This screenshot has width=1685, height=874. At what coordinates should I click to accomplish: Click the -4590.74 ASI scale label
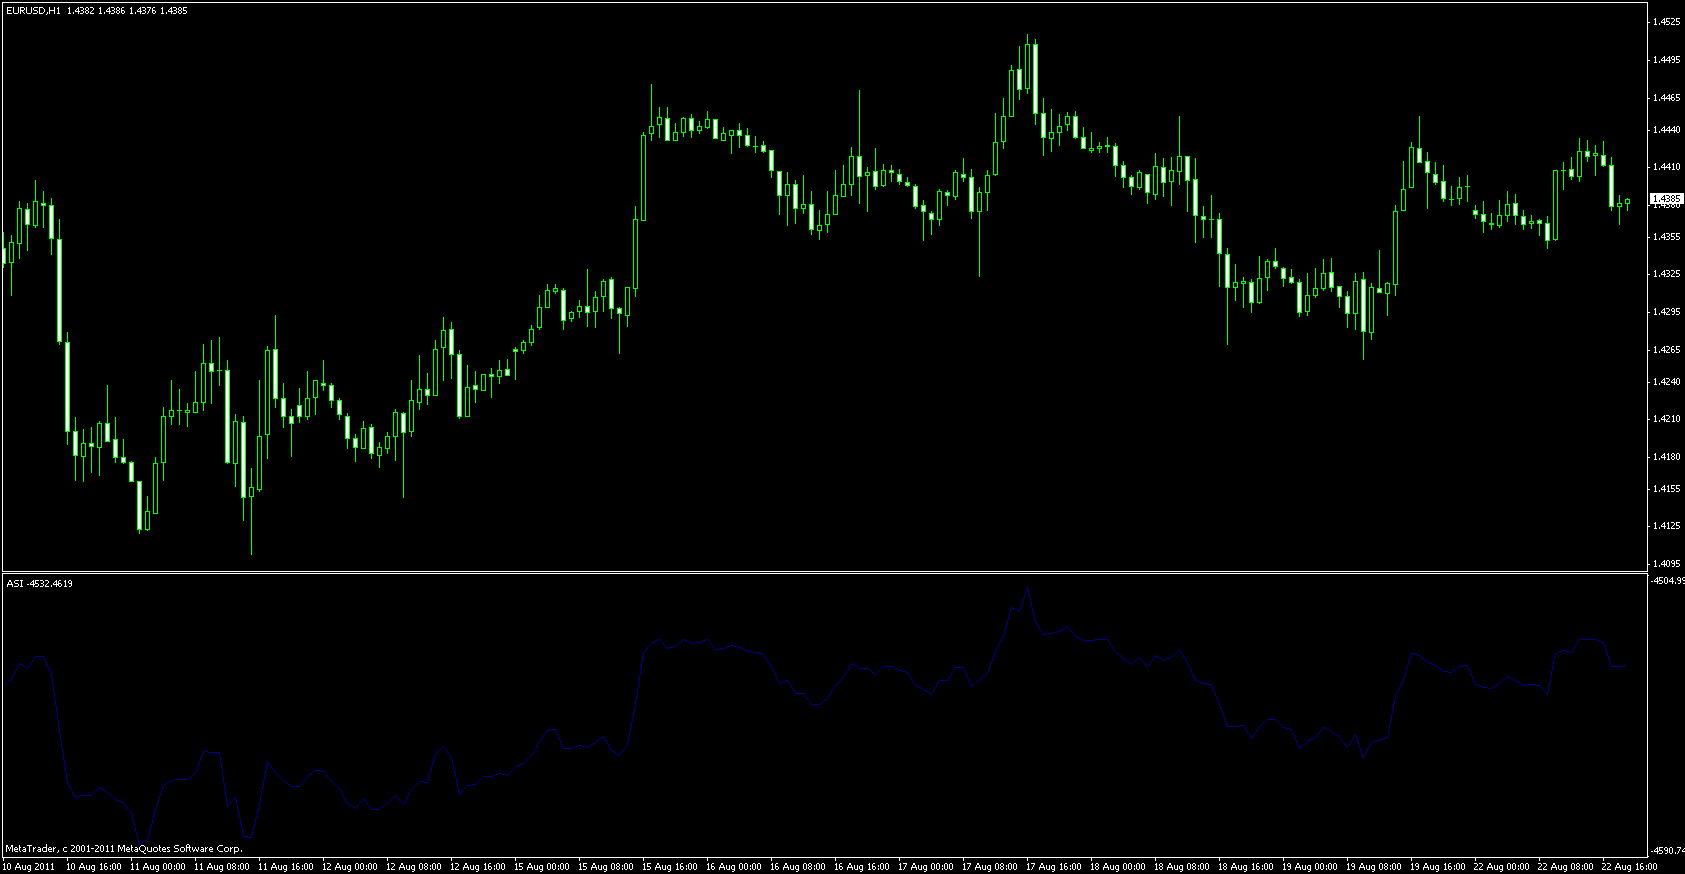click(x=1667, y=850)
